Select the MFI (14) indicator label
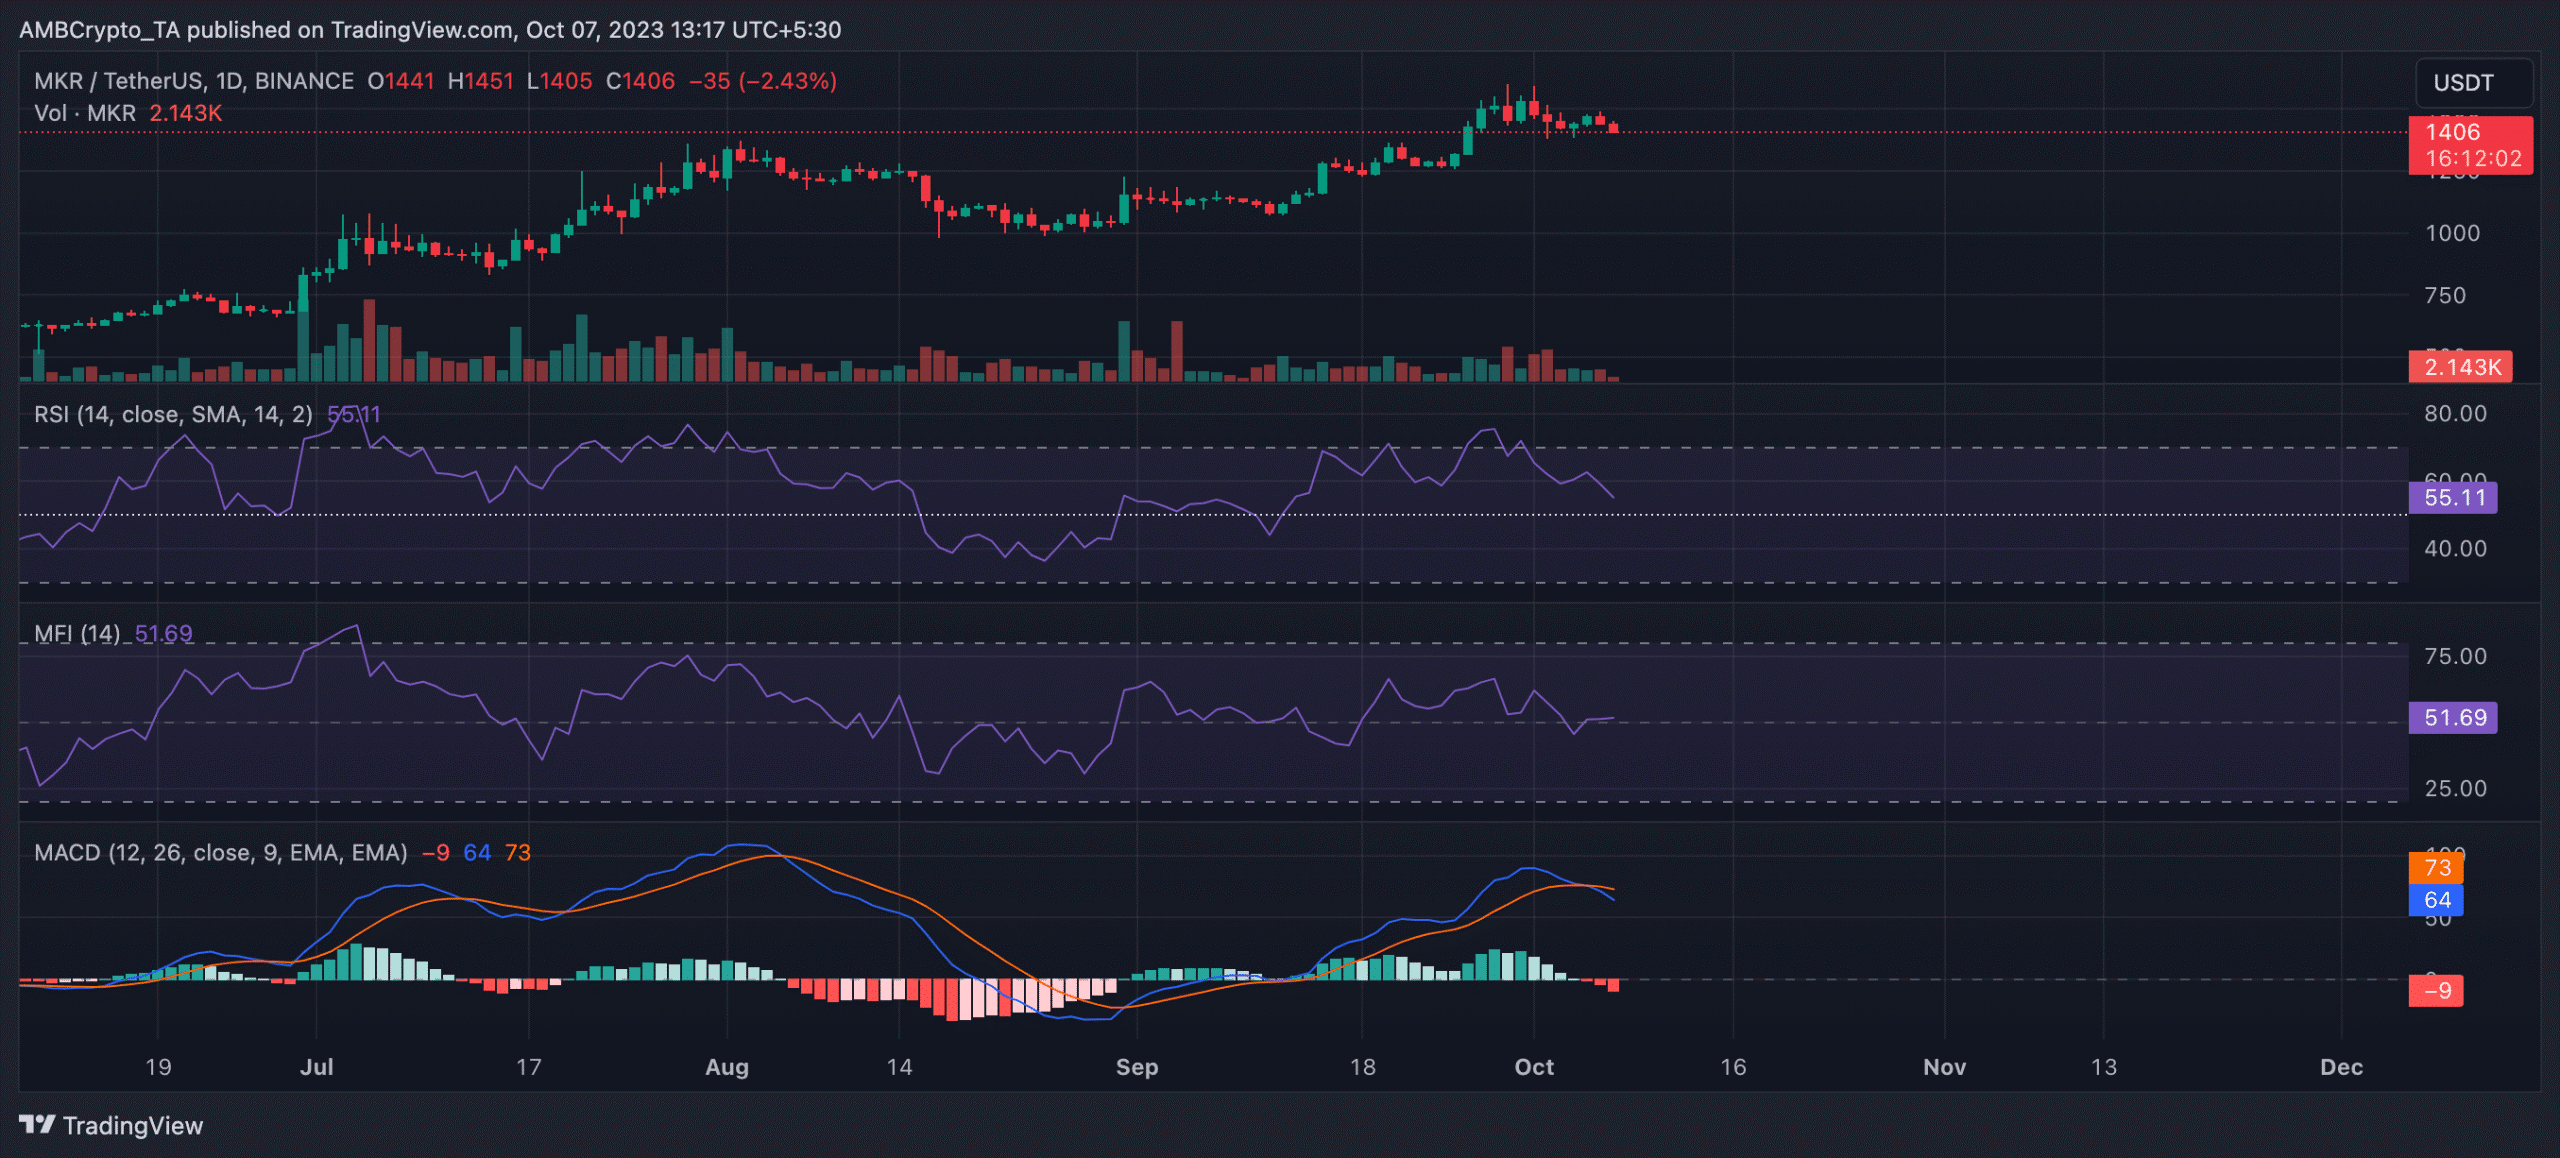2560x1158 pixels. pos(77,633)
